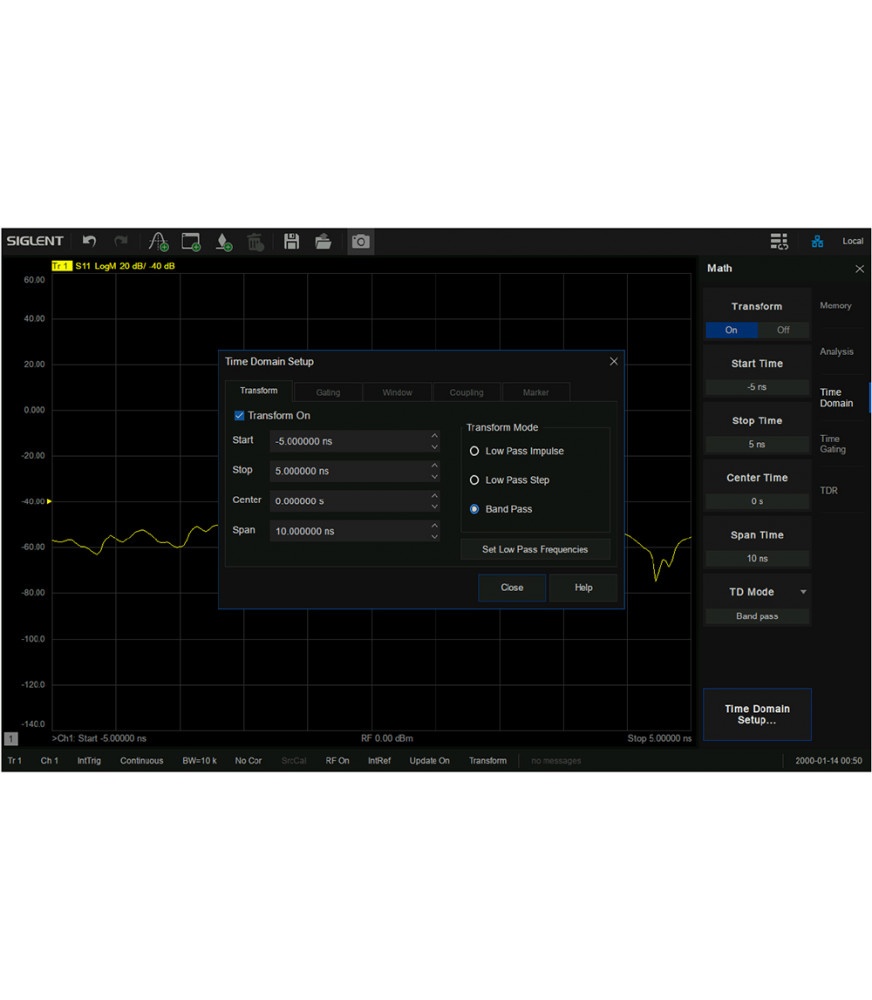
Task: Turn Transform Off in Math panel
Action: 783,330
